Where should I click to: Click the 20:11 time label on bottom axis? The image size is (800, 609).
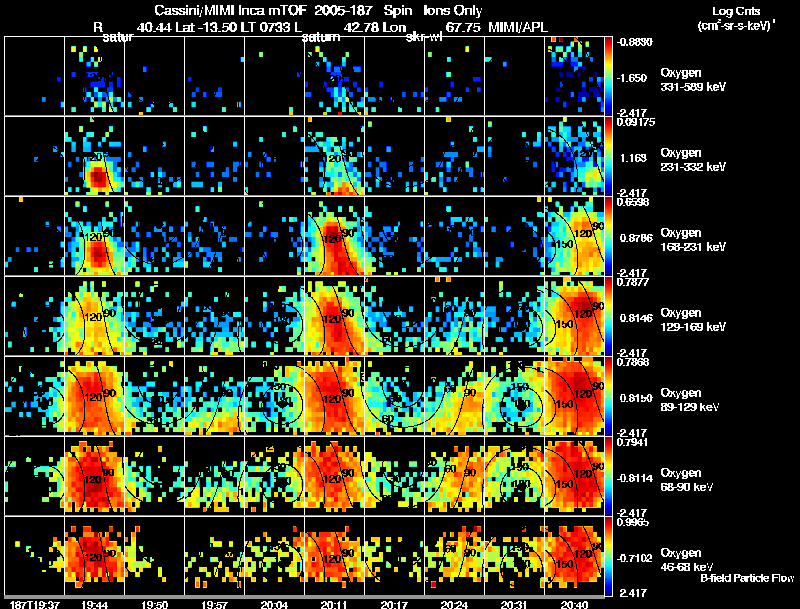point(334,604)
